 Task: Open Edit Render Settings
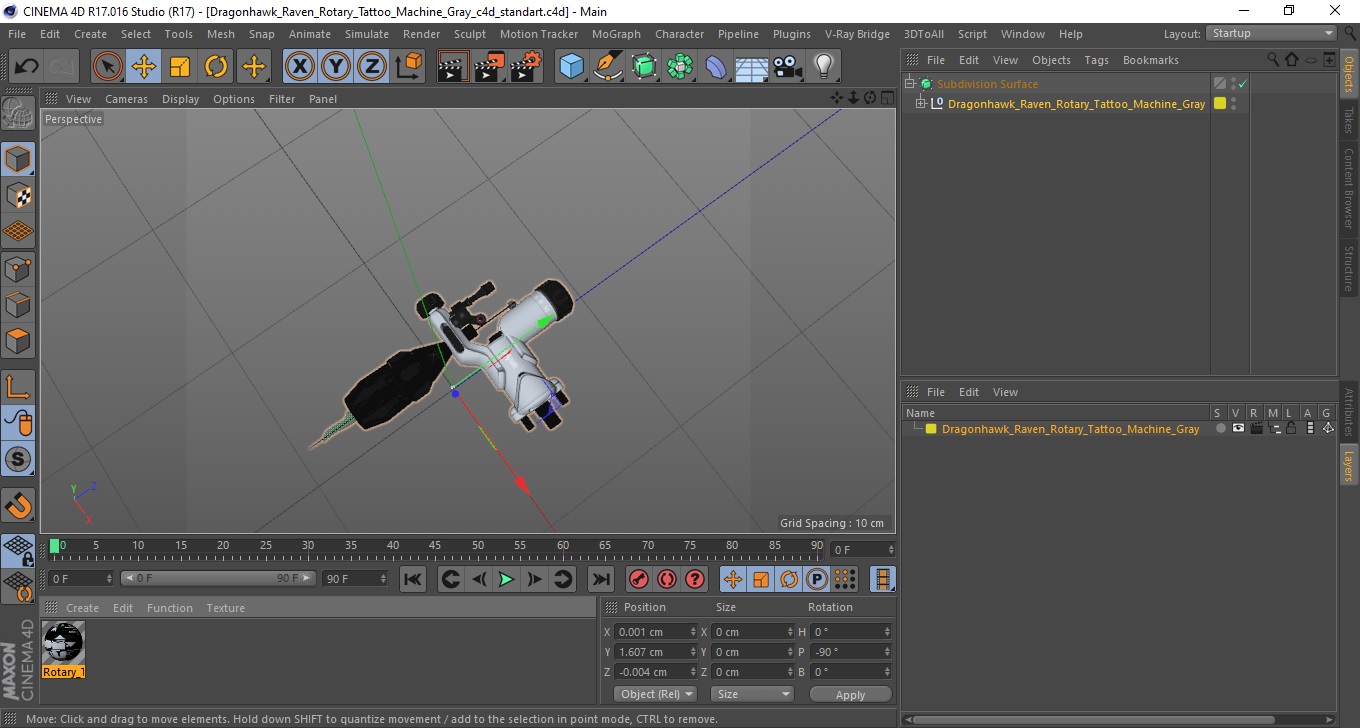point(526,67)
